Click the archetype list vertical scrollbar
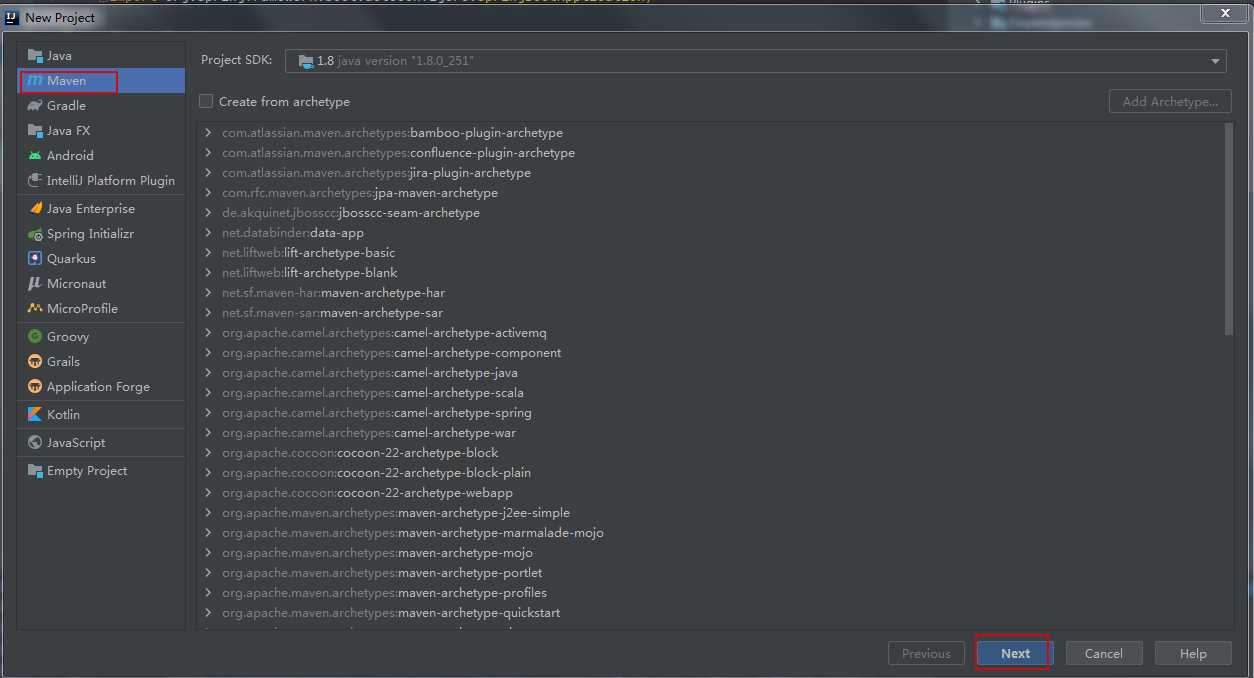1254x678 pixels. pos(1229,229)
